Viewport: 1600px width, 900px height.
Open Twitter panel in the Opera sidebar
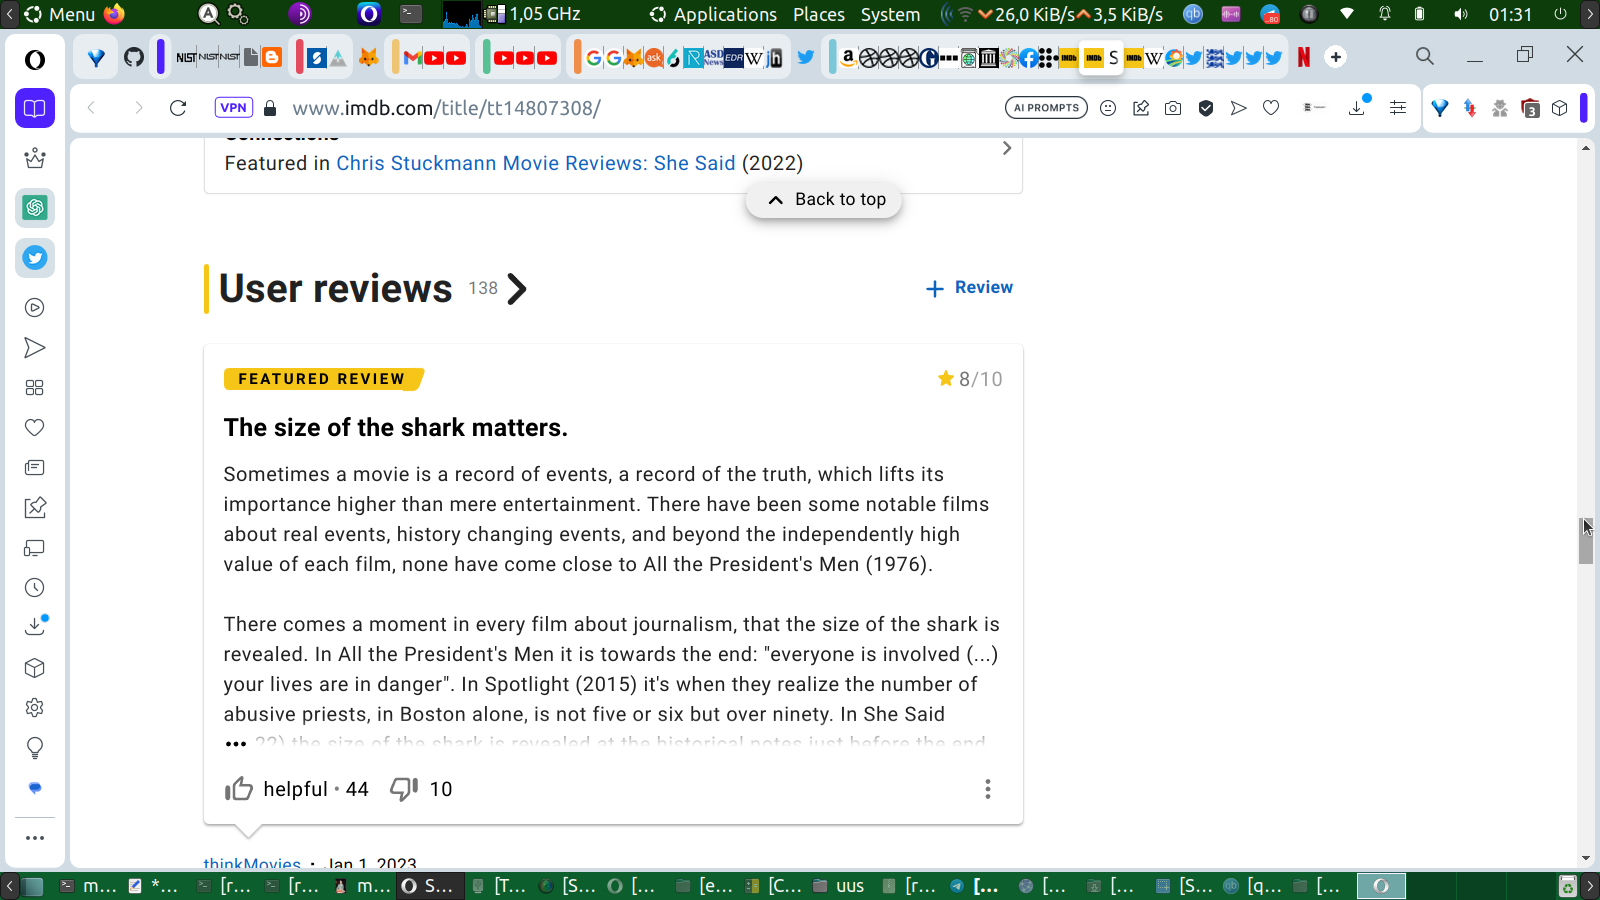(35, 258)
